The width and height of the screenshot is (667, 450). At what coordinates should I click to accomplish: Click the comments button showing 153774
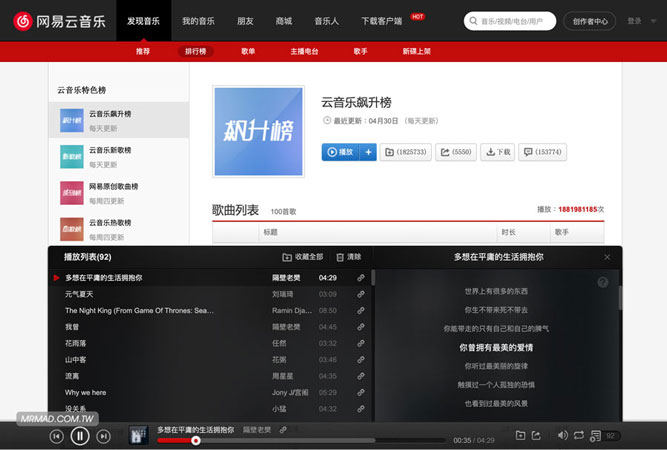pyautogui.click(x=543, y=152)
